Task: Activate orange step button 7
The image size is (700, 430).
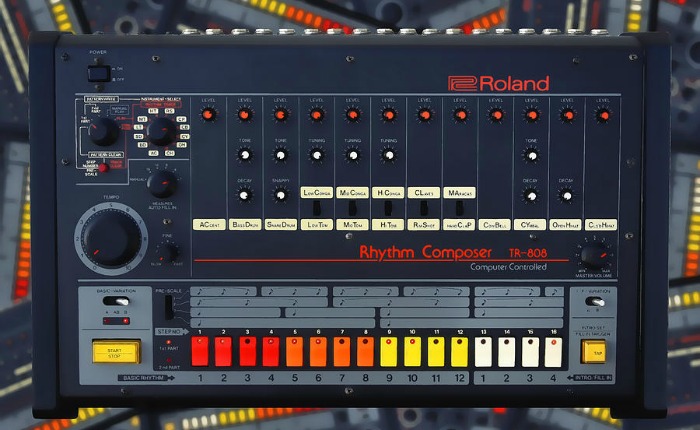Action: pos(342,351)
